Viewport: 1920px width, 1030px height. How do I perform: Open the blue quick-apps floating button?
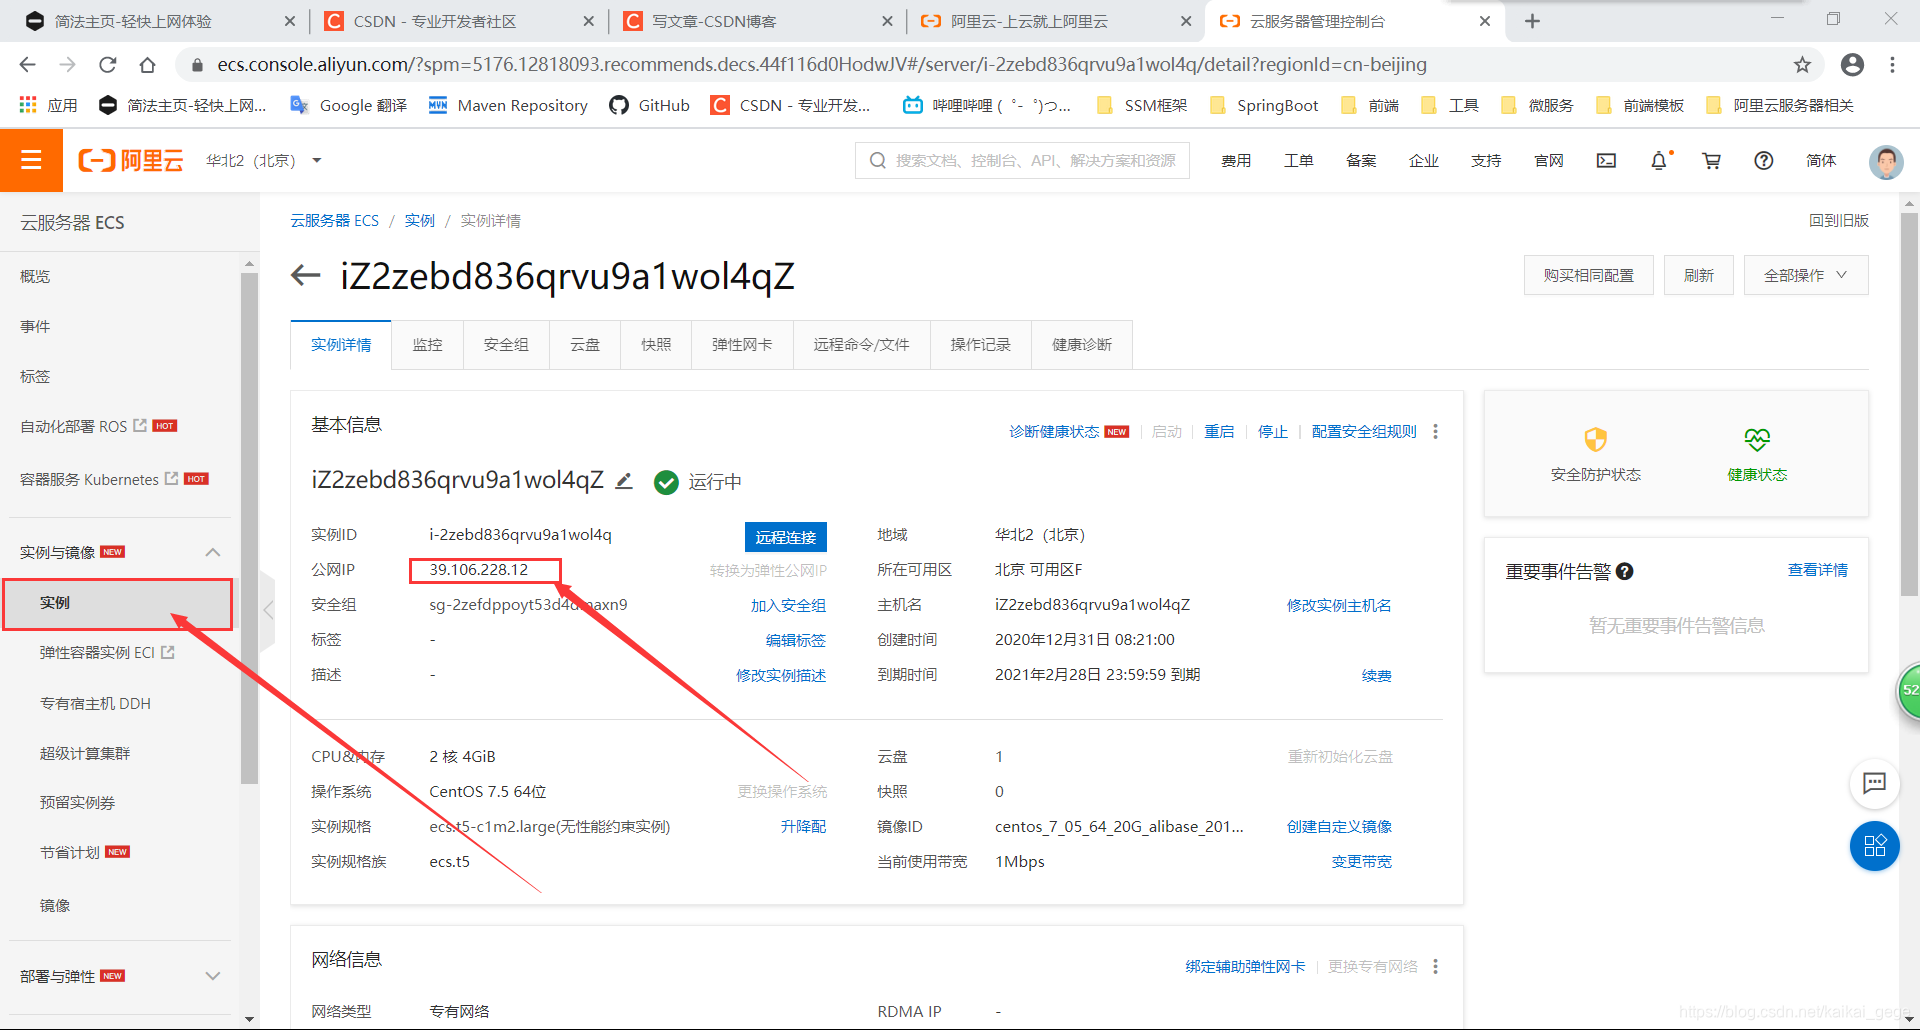[x=1874, y=846]
